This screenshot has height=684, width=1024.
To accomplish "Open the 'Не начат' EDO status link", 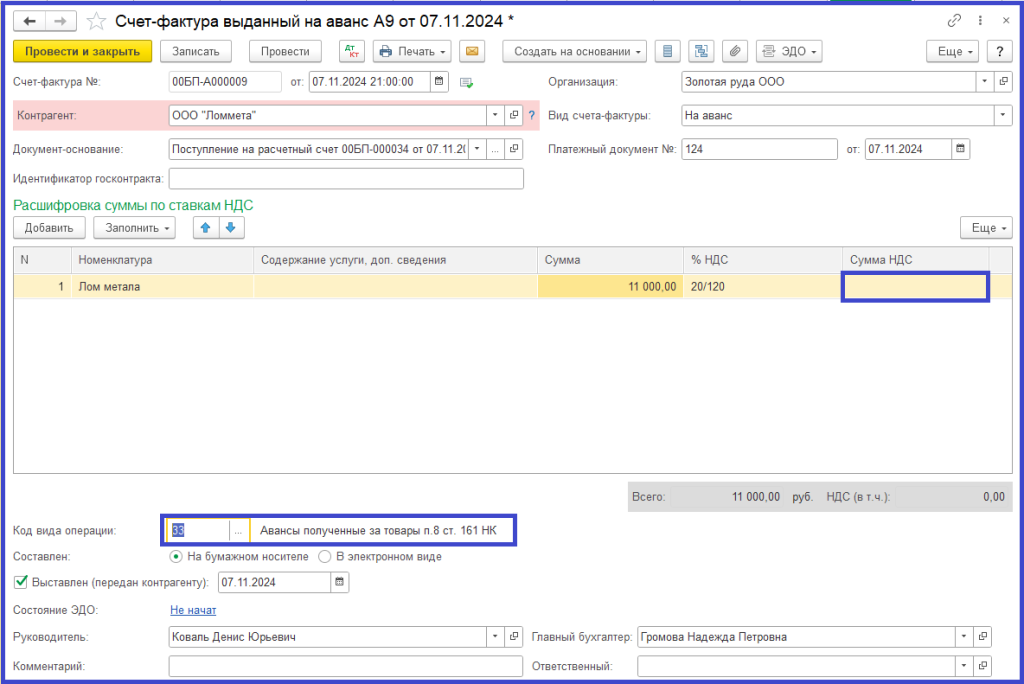I will click(x=193, y=610).
